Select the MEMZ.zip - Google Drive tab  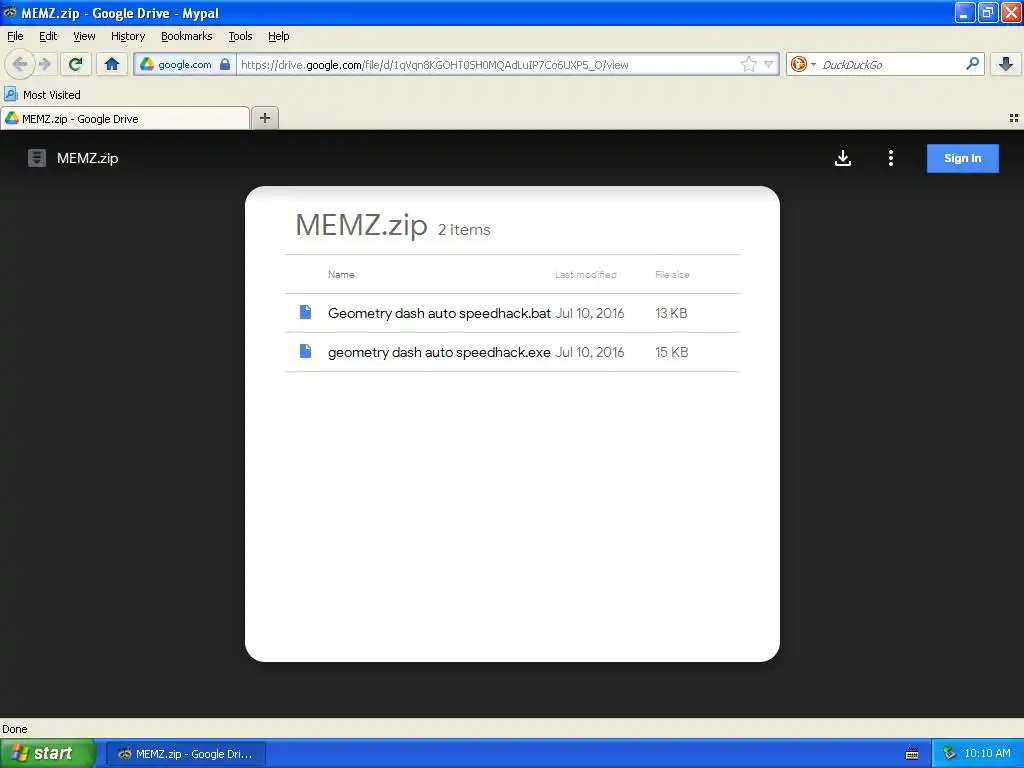(x=124, y=119)
